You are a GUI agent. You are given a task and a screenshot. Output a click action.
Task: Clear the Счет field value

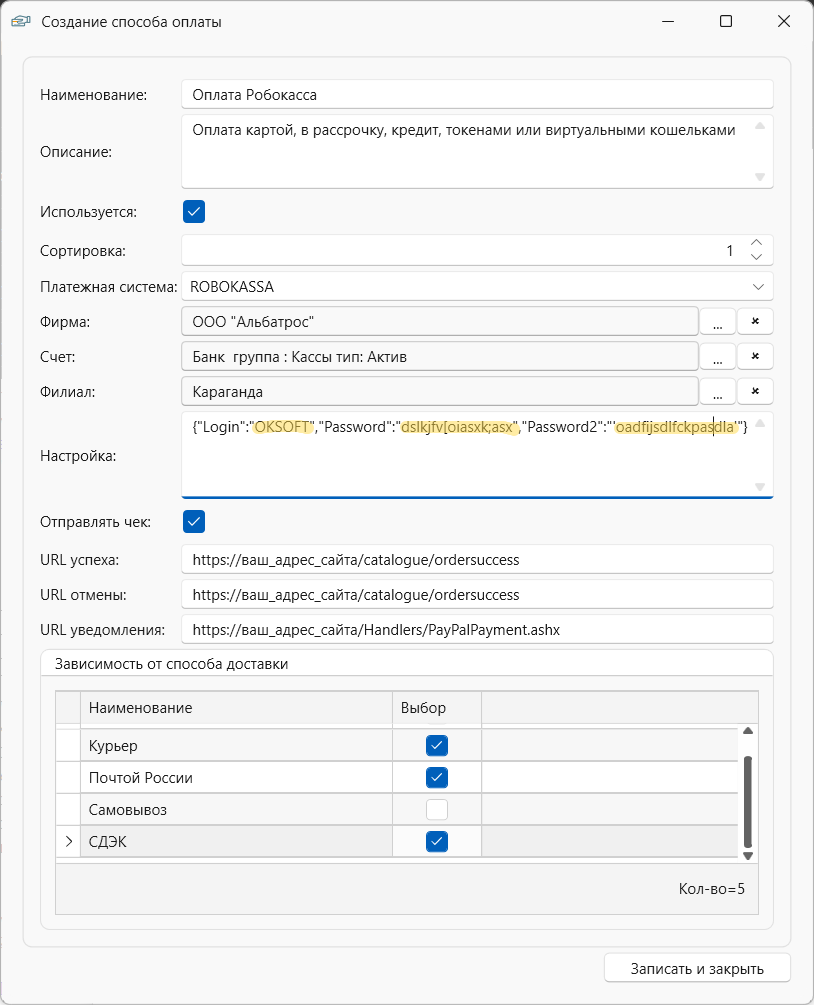pos(755,357)
